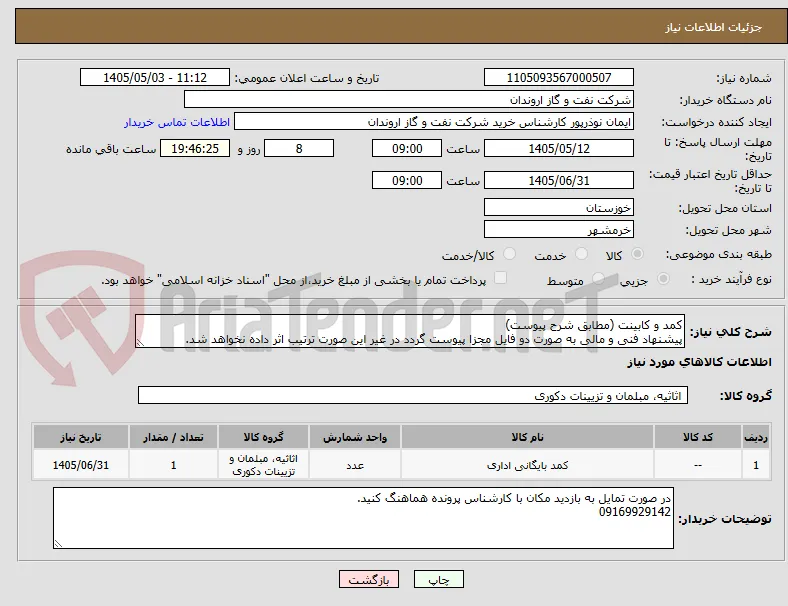This screenshot has width=788, height=606.
Task: Click the کد کالا column header
Action: coord(698,437)
